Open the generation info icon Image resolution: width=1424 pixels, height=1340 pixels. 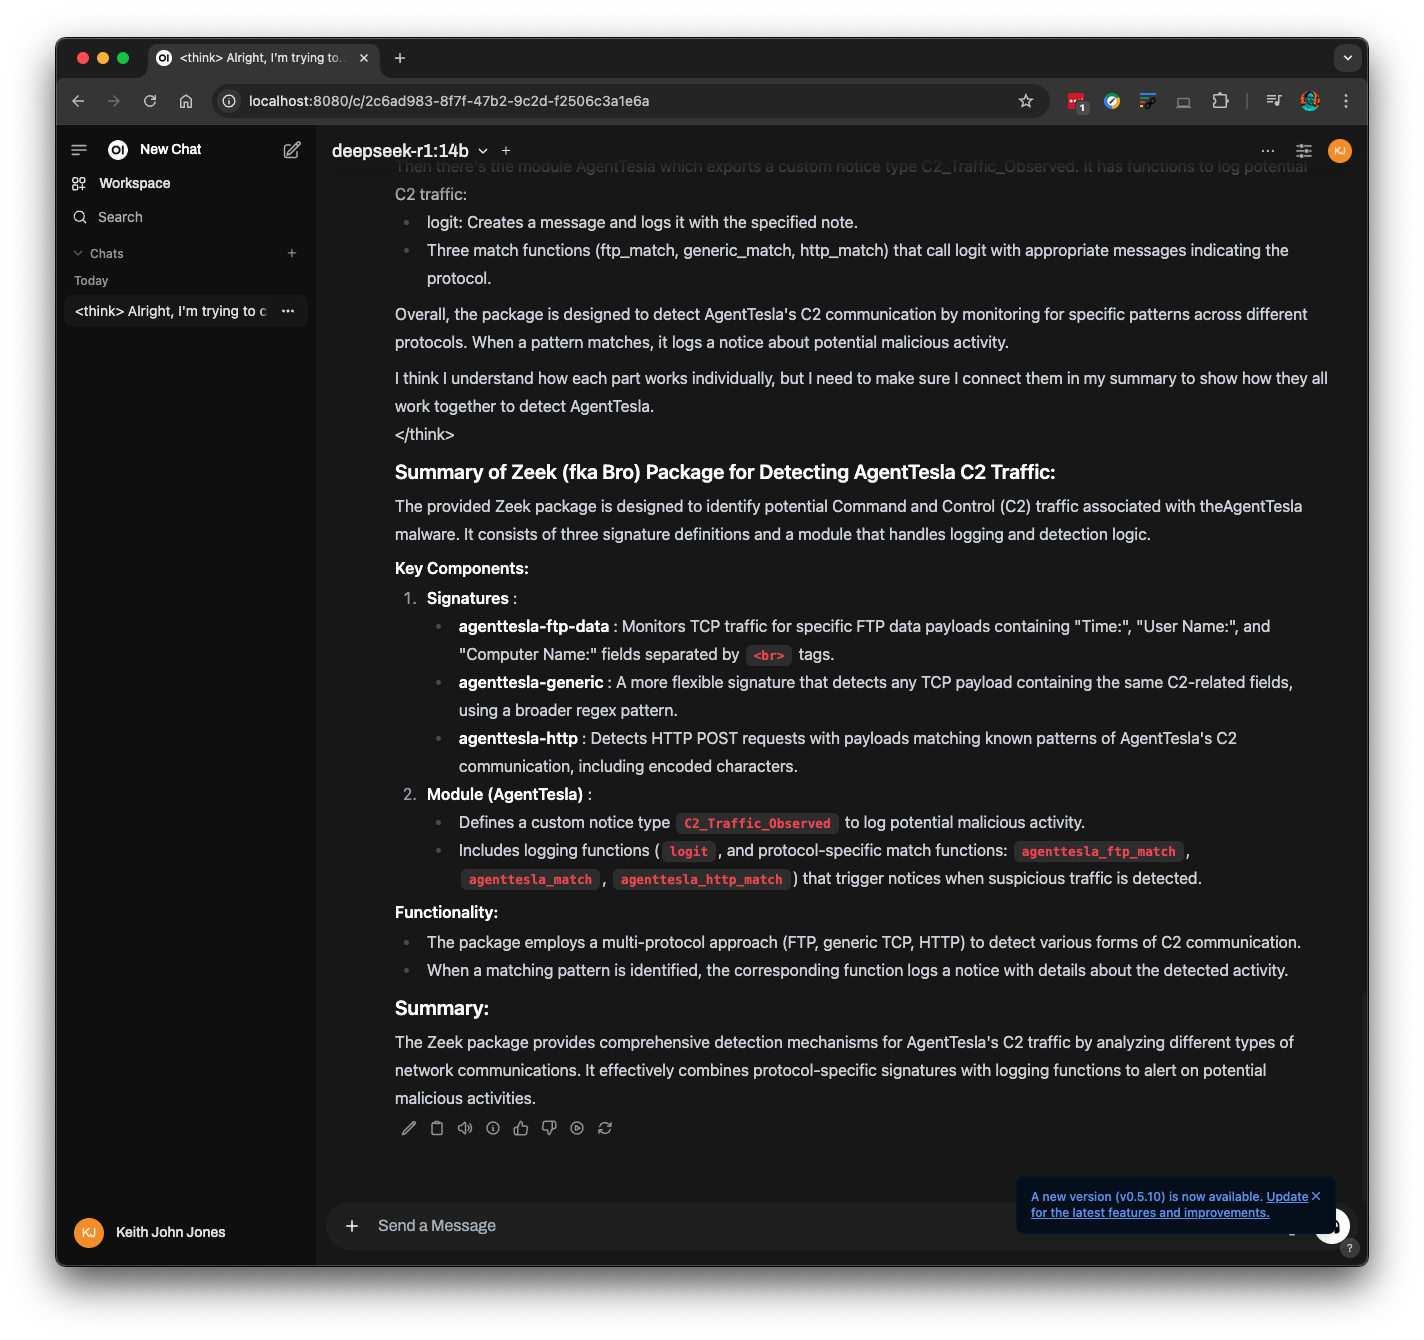click(x=493, y=1128)
